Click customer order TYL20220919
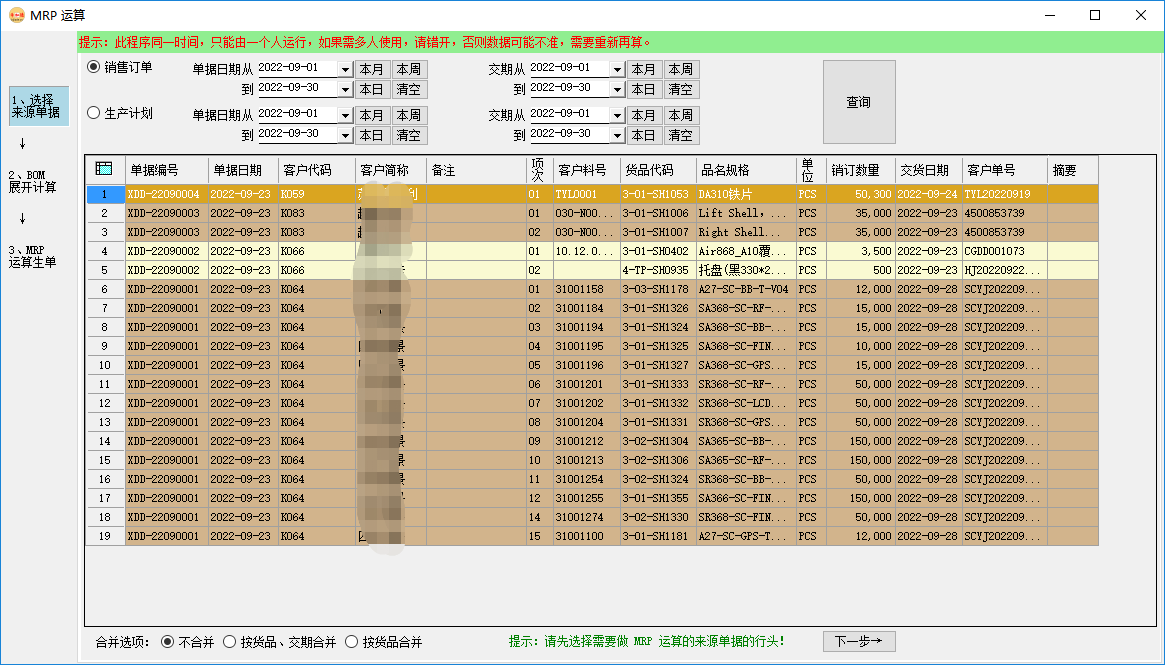The height and width of the screenshot is (665, 1165). pos(1004,194)
